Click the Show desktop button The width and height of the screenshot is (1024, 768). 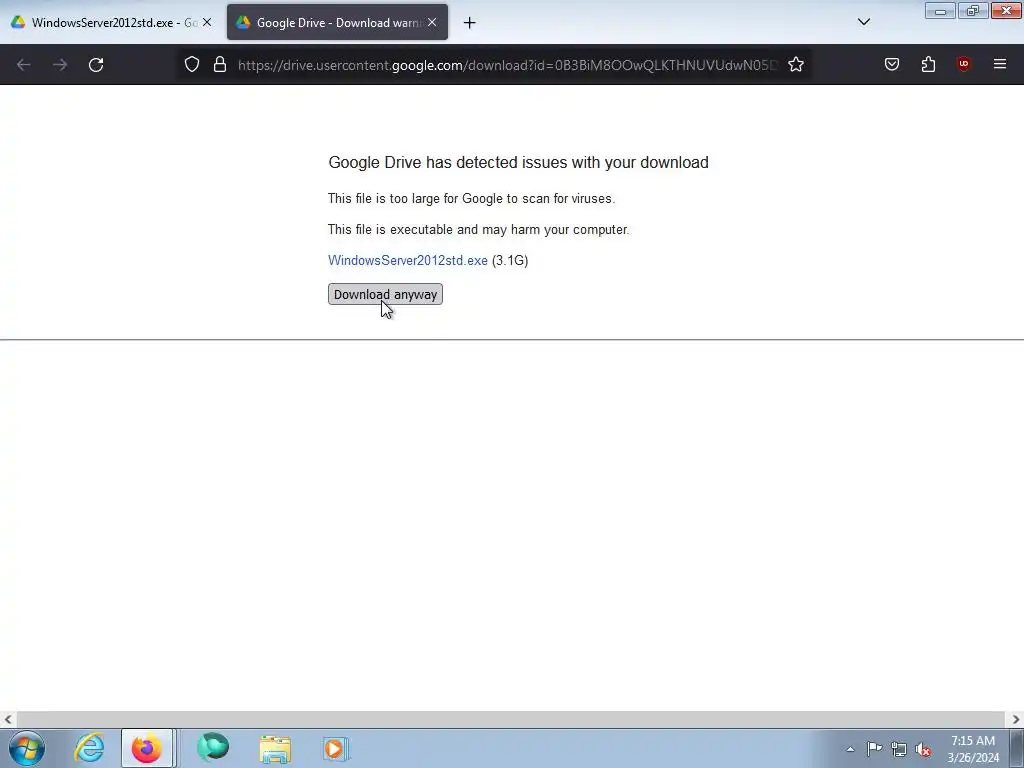(1017, 748)
